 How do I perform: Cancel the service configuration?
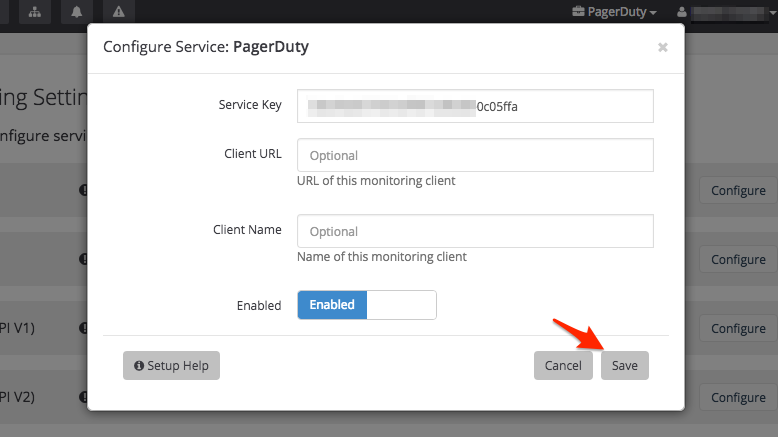coord(563,366)
